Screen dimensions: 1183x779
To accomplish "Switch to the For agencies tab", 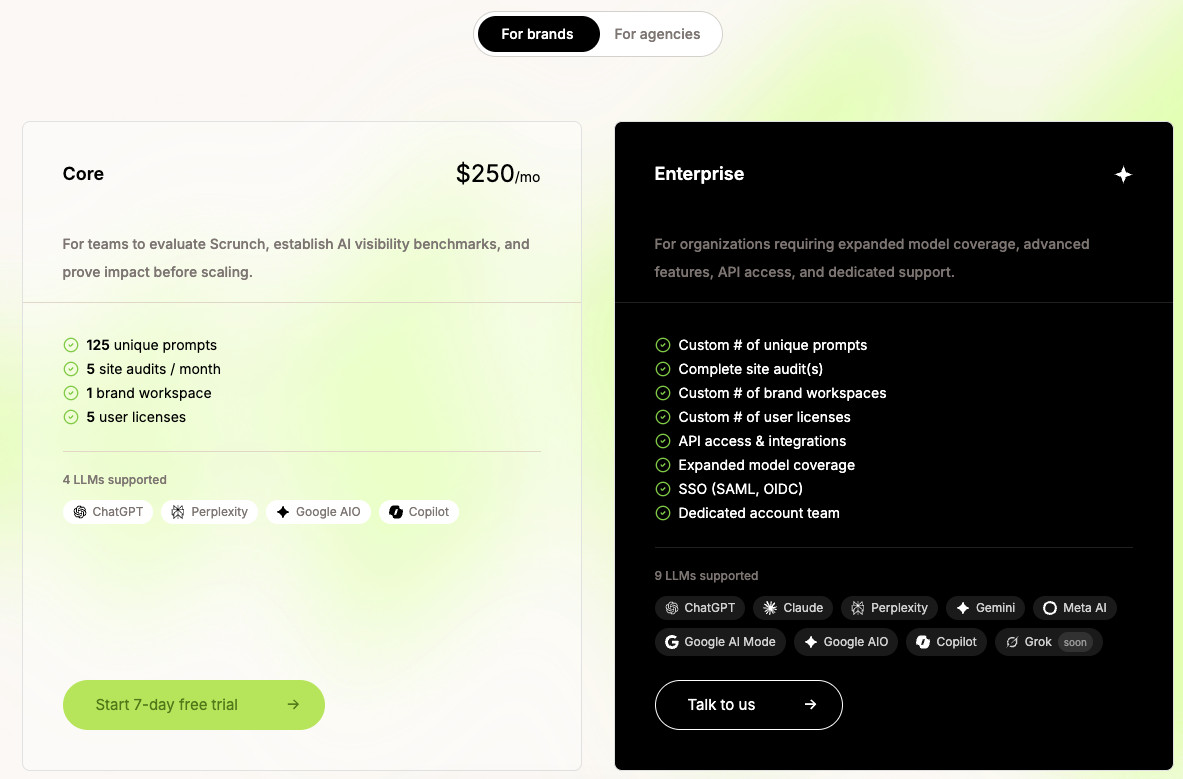I will pos(657,34).
